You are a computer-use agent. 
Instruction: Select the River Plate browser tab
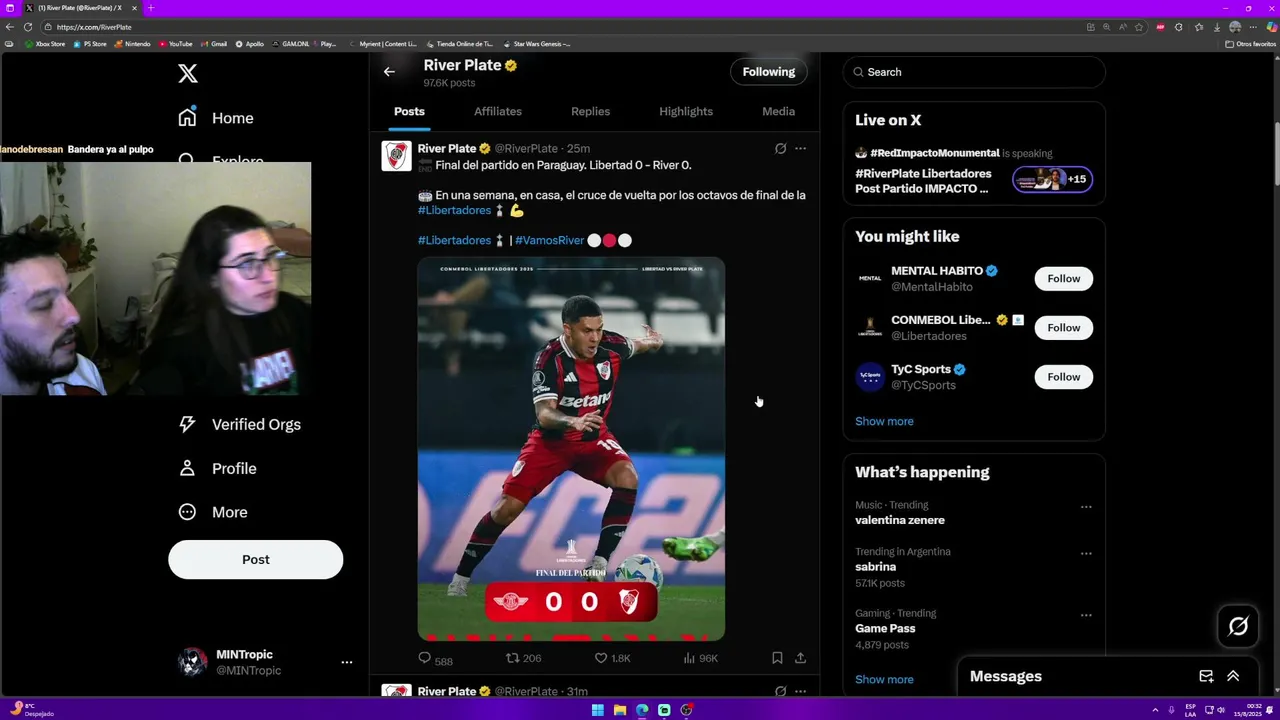click(x=80, y=8)
